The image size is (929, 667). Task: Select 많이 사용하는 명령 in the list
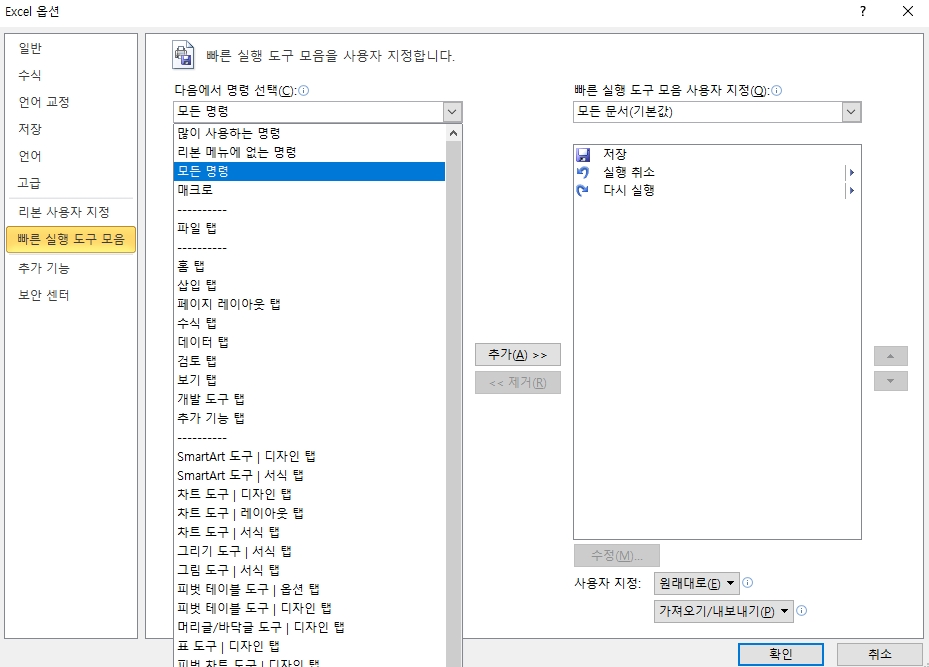tap(309, 133)
